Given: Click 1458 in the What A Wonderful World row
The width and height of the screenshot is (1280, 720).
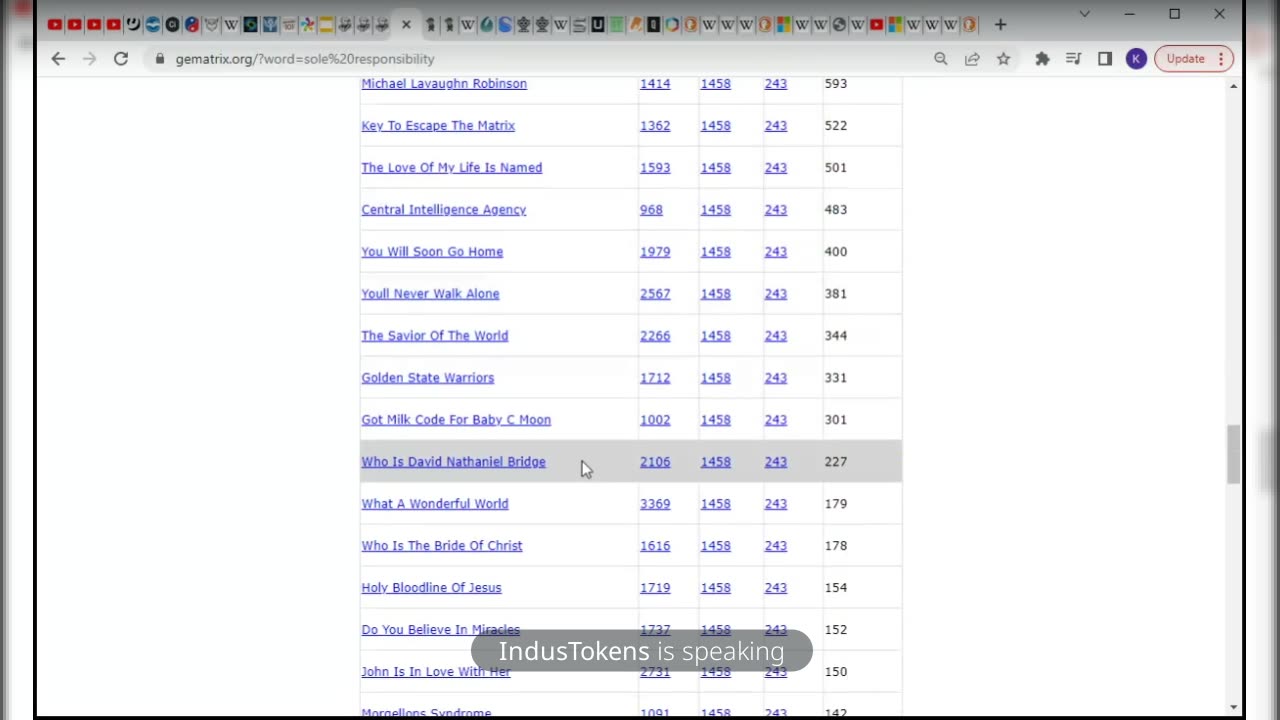Looking at the screenshot, I should [715, 504].
